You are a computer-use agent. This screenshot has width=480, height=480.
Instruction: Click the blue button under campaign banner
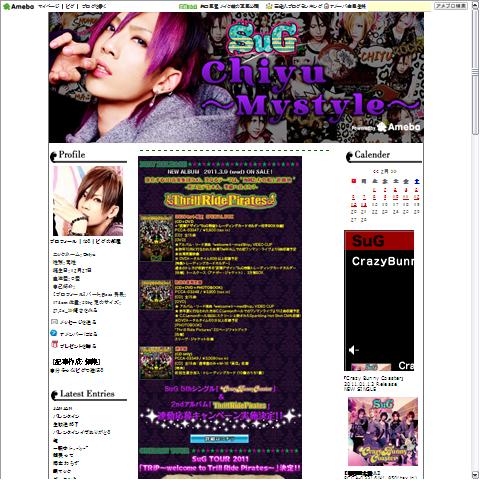219,439
